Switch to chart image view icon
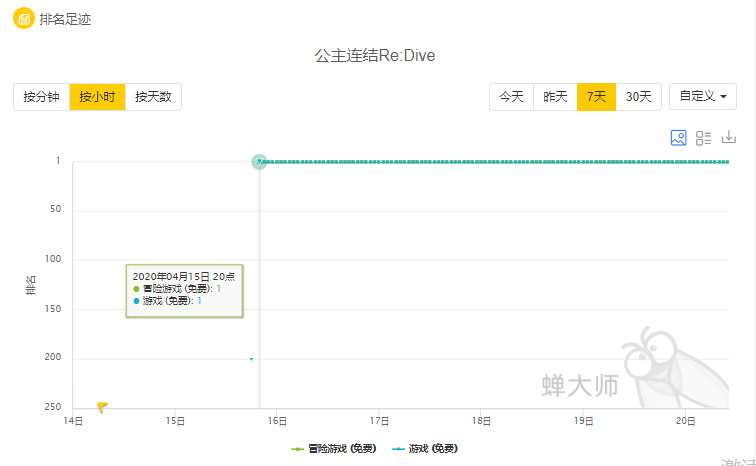756x466 pixels. click(678, 138)
